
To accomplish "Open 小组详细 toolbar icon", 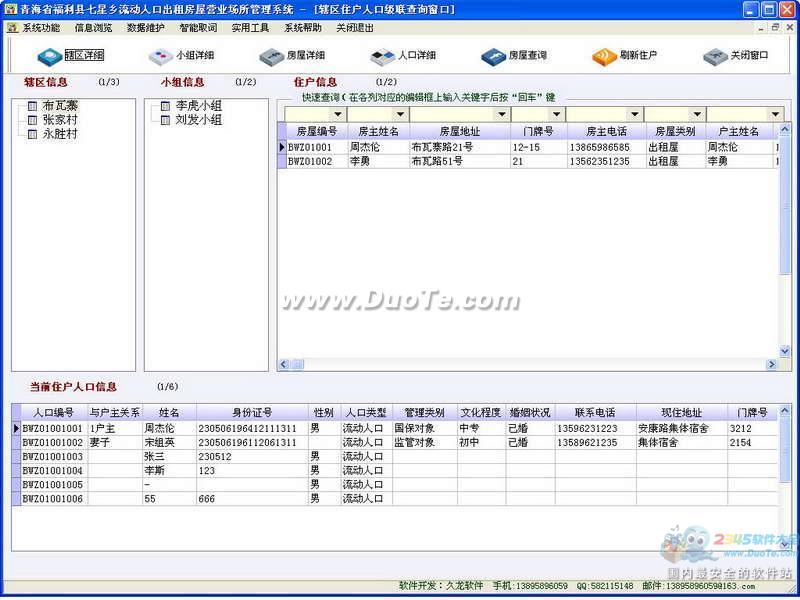I will 161,56.
